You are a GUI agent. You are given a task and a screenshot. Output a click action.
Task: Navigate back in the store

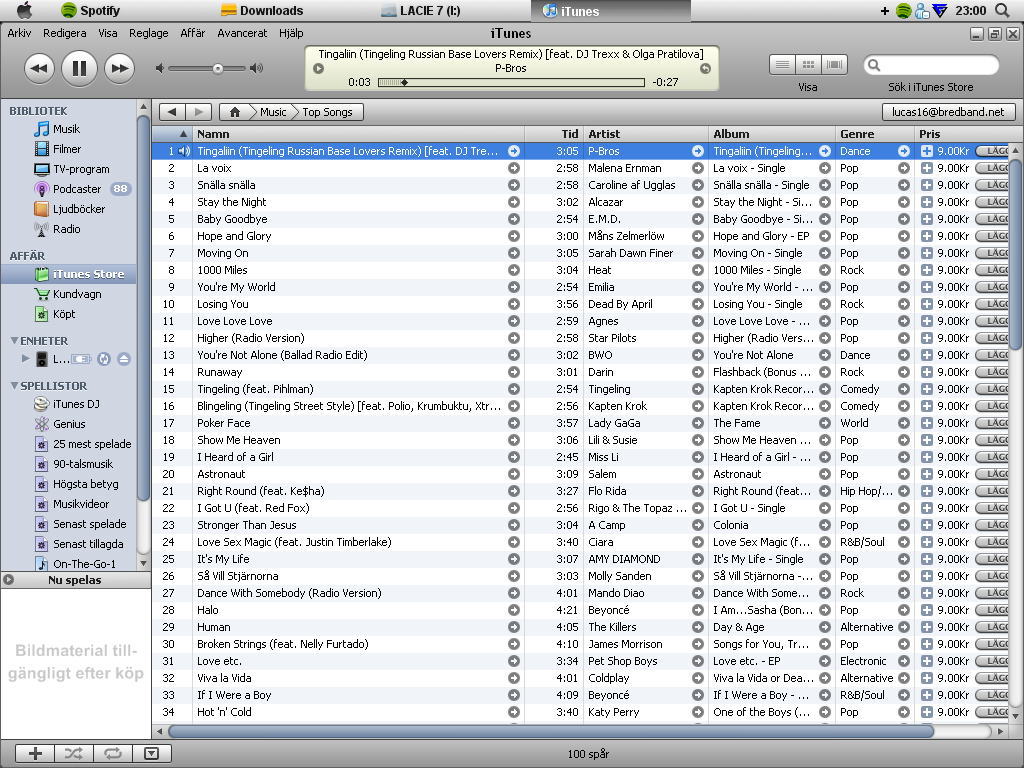pos(172,112)
